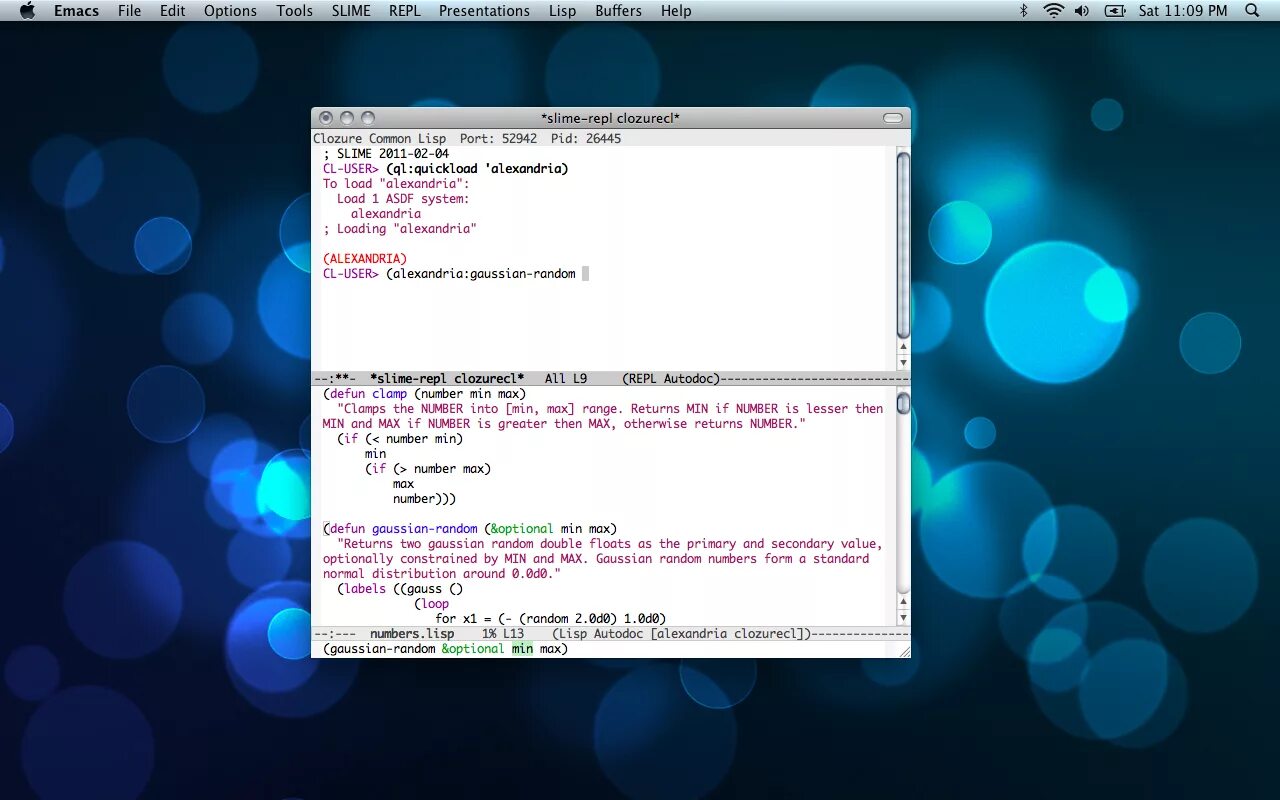1280x800 pixels.
Task: Open the Presentations menu
Action: click(484, 10)
